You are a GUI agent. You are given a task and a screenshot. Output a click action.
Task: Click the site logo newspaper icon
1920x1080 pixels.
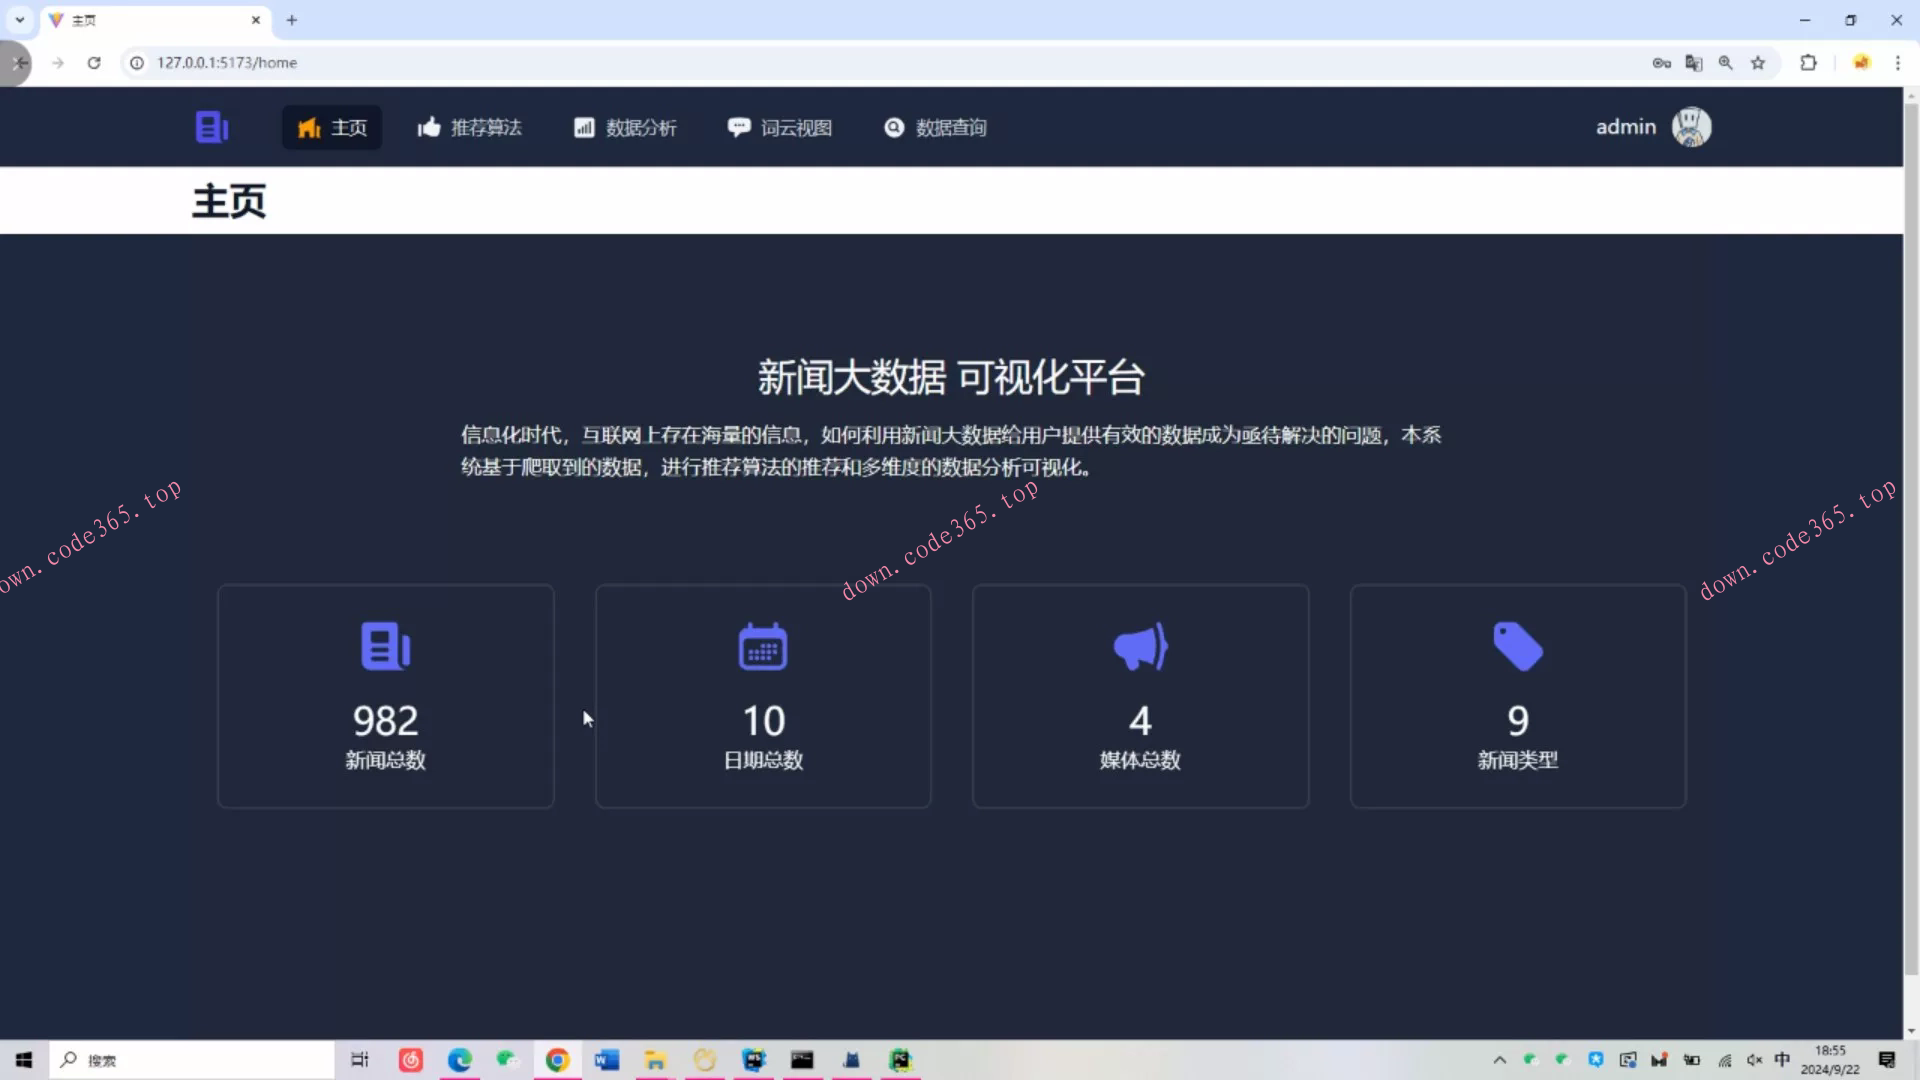pos(211,127)
